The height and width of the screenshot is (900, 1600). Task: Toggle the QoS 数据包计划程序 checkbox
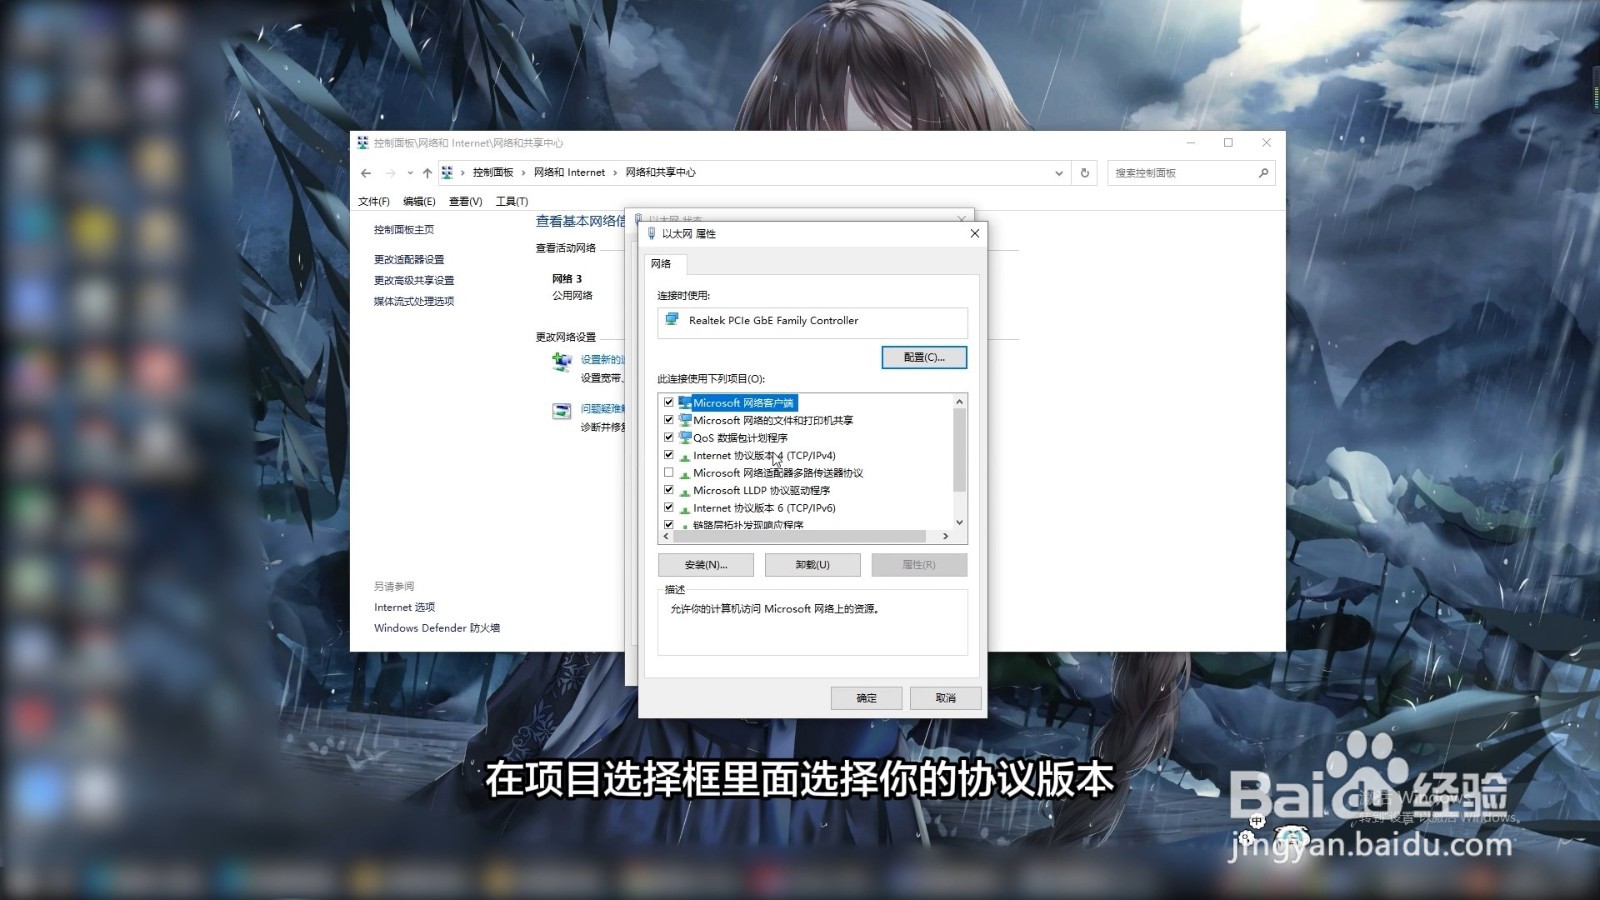point(669,437)
